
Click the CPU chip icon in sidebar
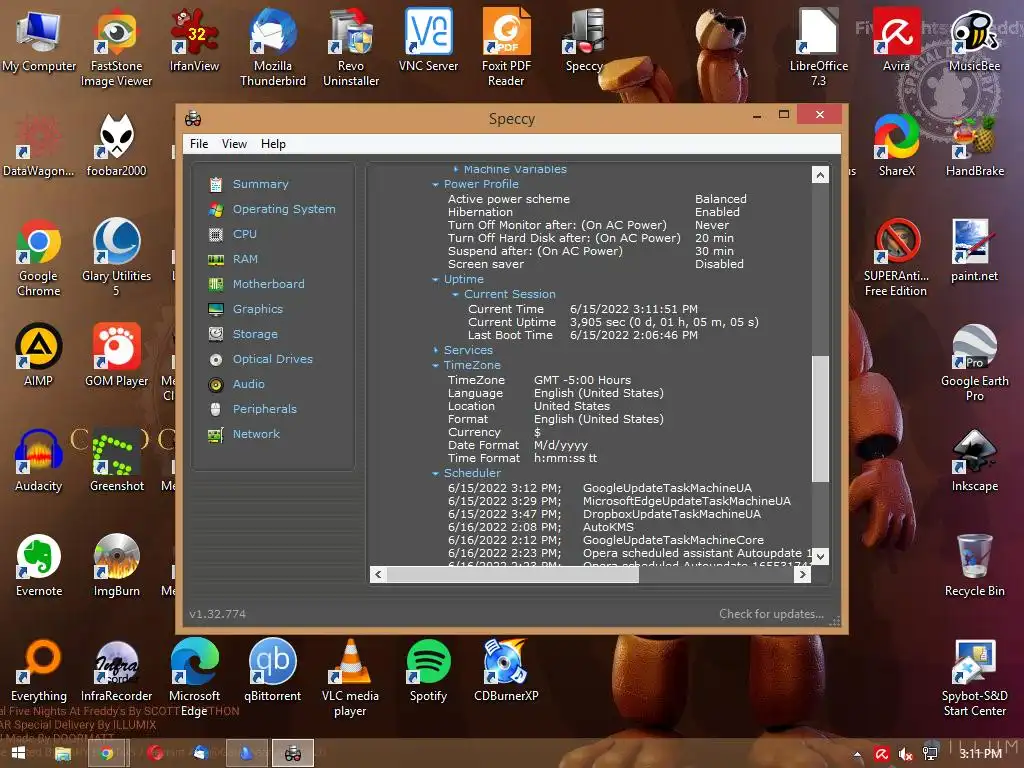point(216,234)
